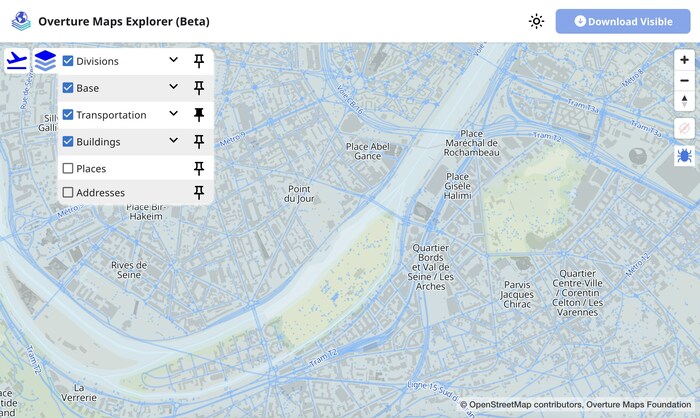
Task: Click the Base layer label
Action: [88, 88]
